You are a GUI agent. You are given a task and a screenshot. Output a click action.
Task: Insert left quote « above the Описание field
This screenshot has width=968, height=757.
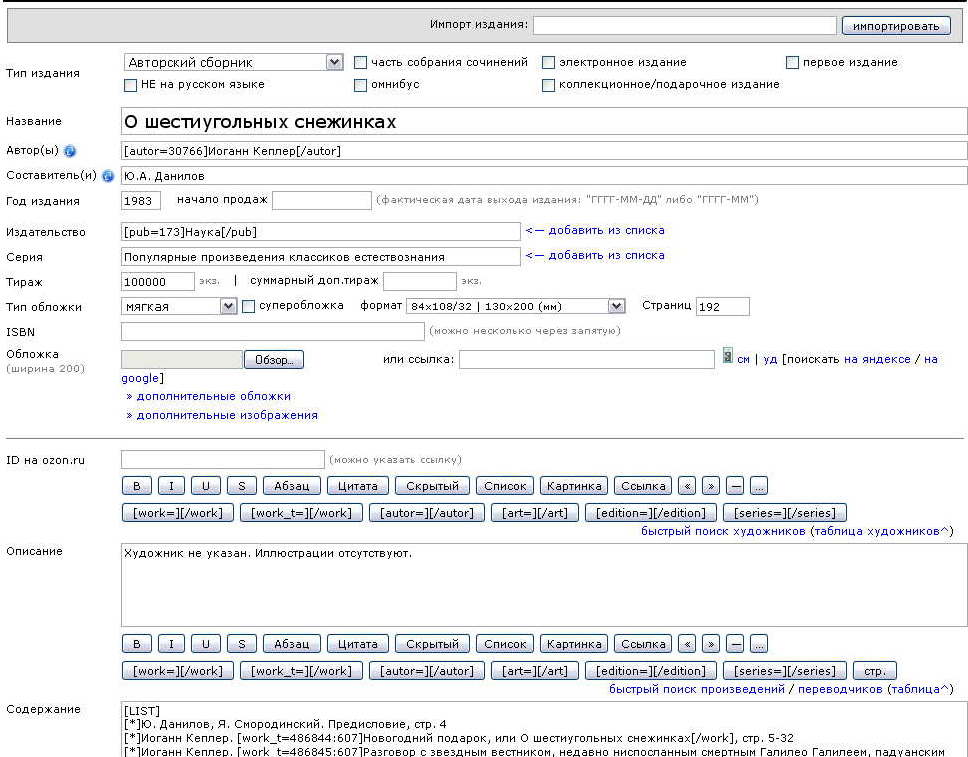686,486
